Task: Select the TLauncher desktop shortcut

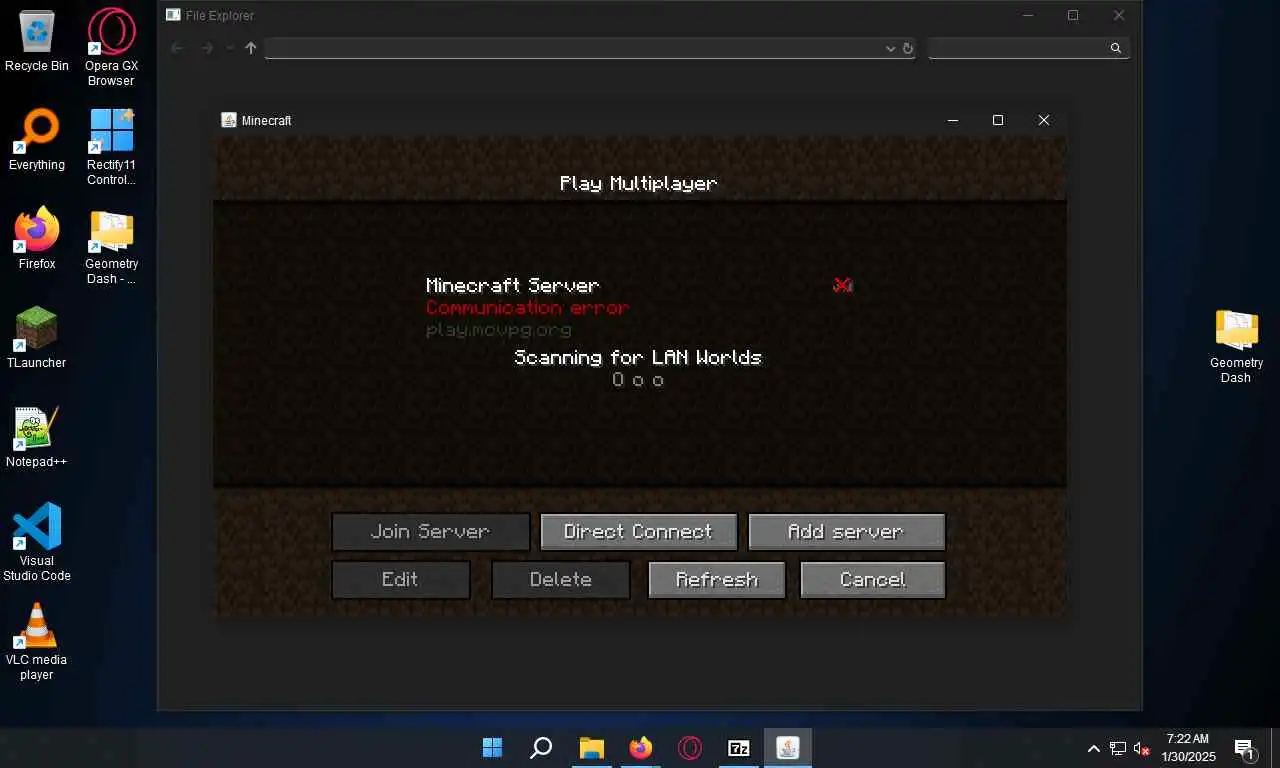Action: [37, 338]
